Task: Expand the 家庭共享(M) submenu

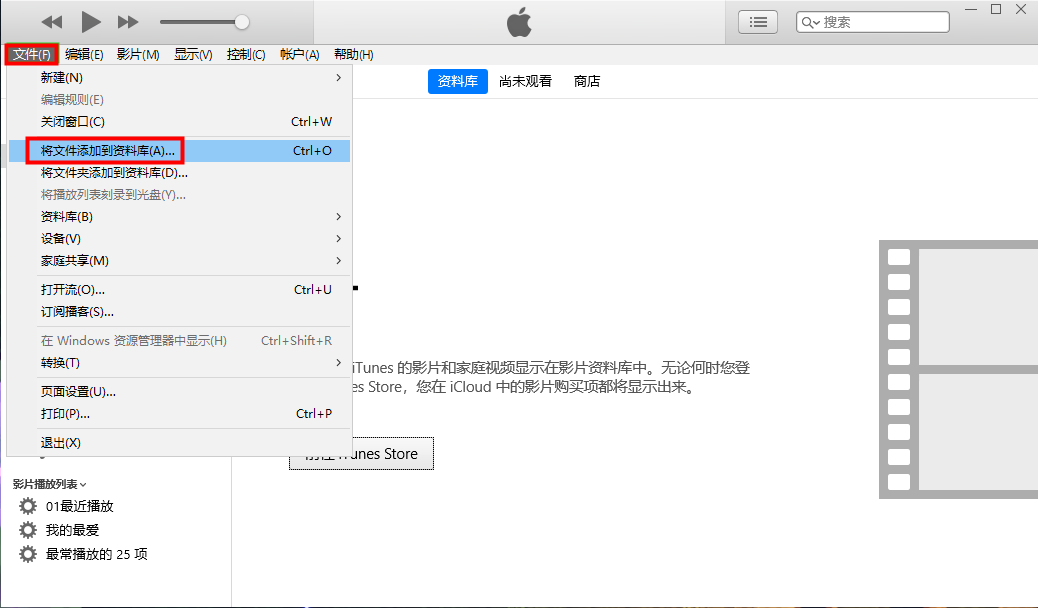Action: tap(179, 261)
